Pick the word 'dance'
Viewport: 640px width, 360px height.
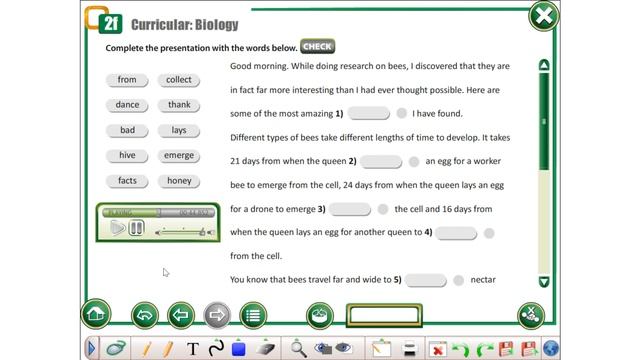127,105
